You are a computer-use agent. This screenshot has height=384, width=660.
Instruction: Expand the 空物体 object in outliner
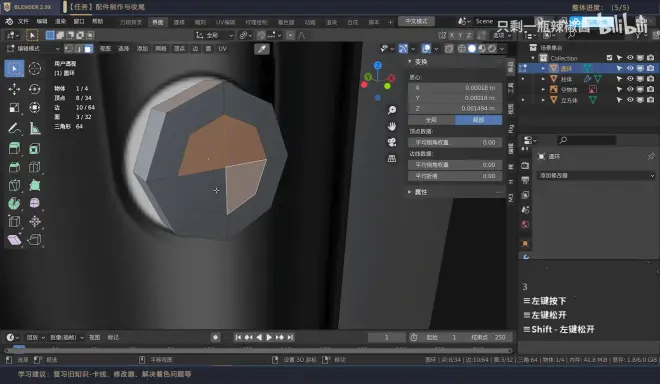tap(543, 89)
